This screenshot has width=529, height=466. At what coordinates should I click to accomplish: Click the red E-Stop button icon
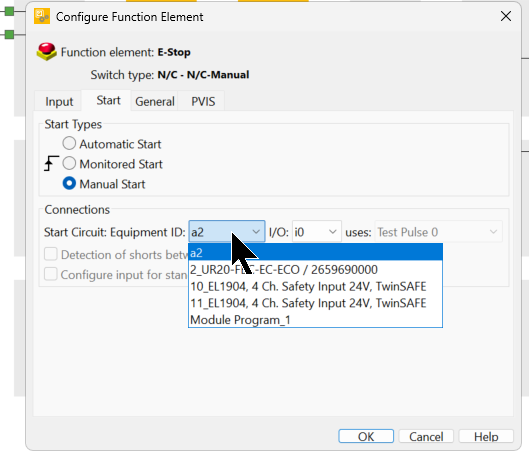(46, 52)
